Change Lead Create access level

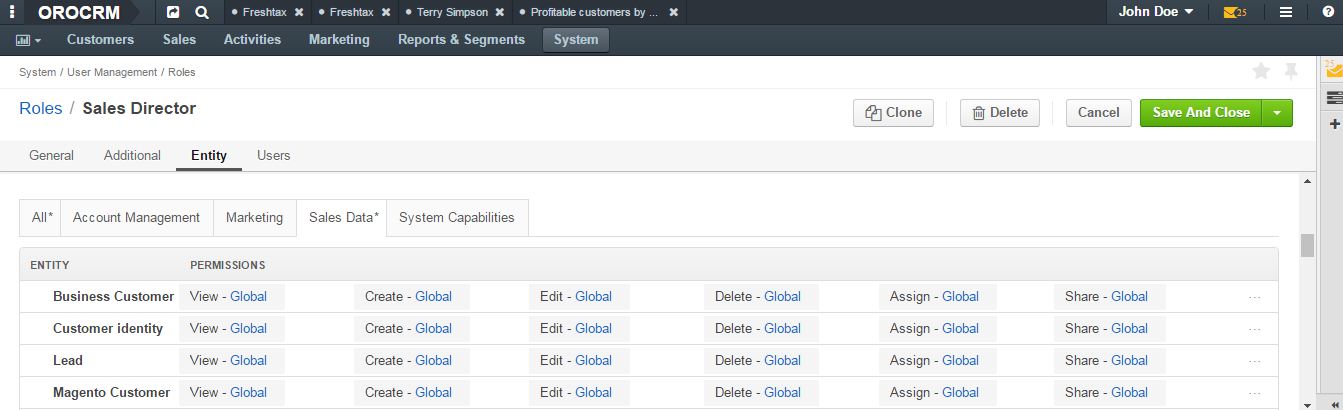click(433, 360)
